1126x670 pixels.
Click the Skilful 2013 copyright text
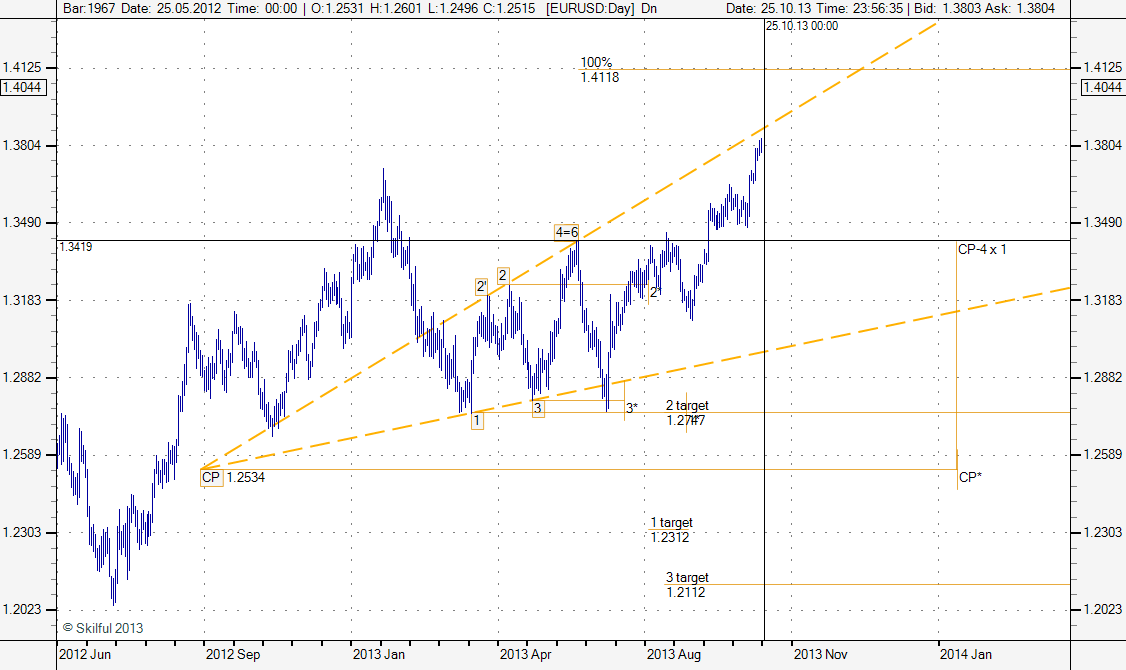(102, 628)
